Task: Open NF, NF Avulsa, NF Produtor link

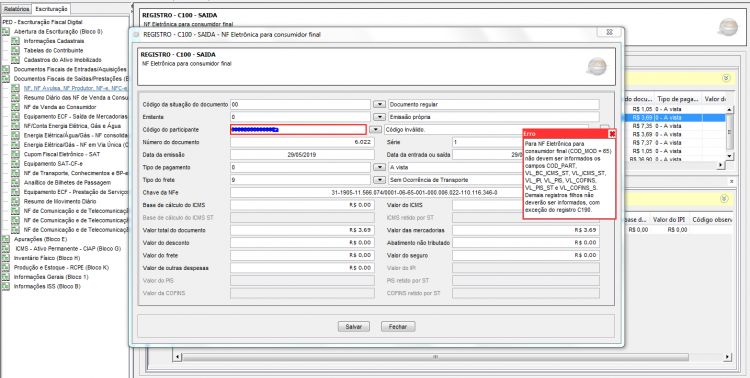Action: (x=76, y=89)
